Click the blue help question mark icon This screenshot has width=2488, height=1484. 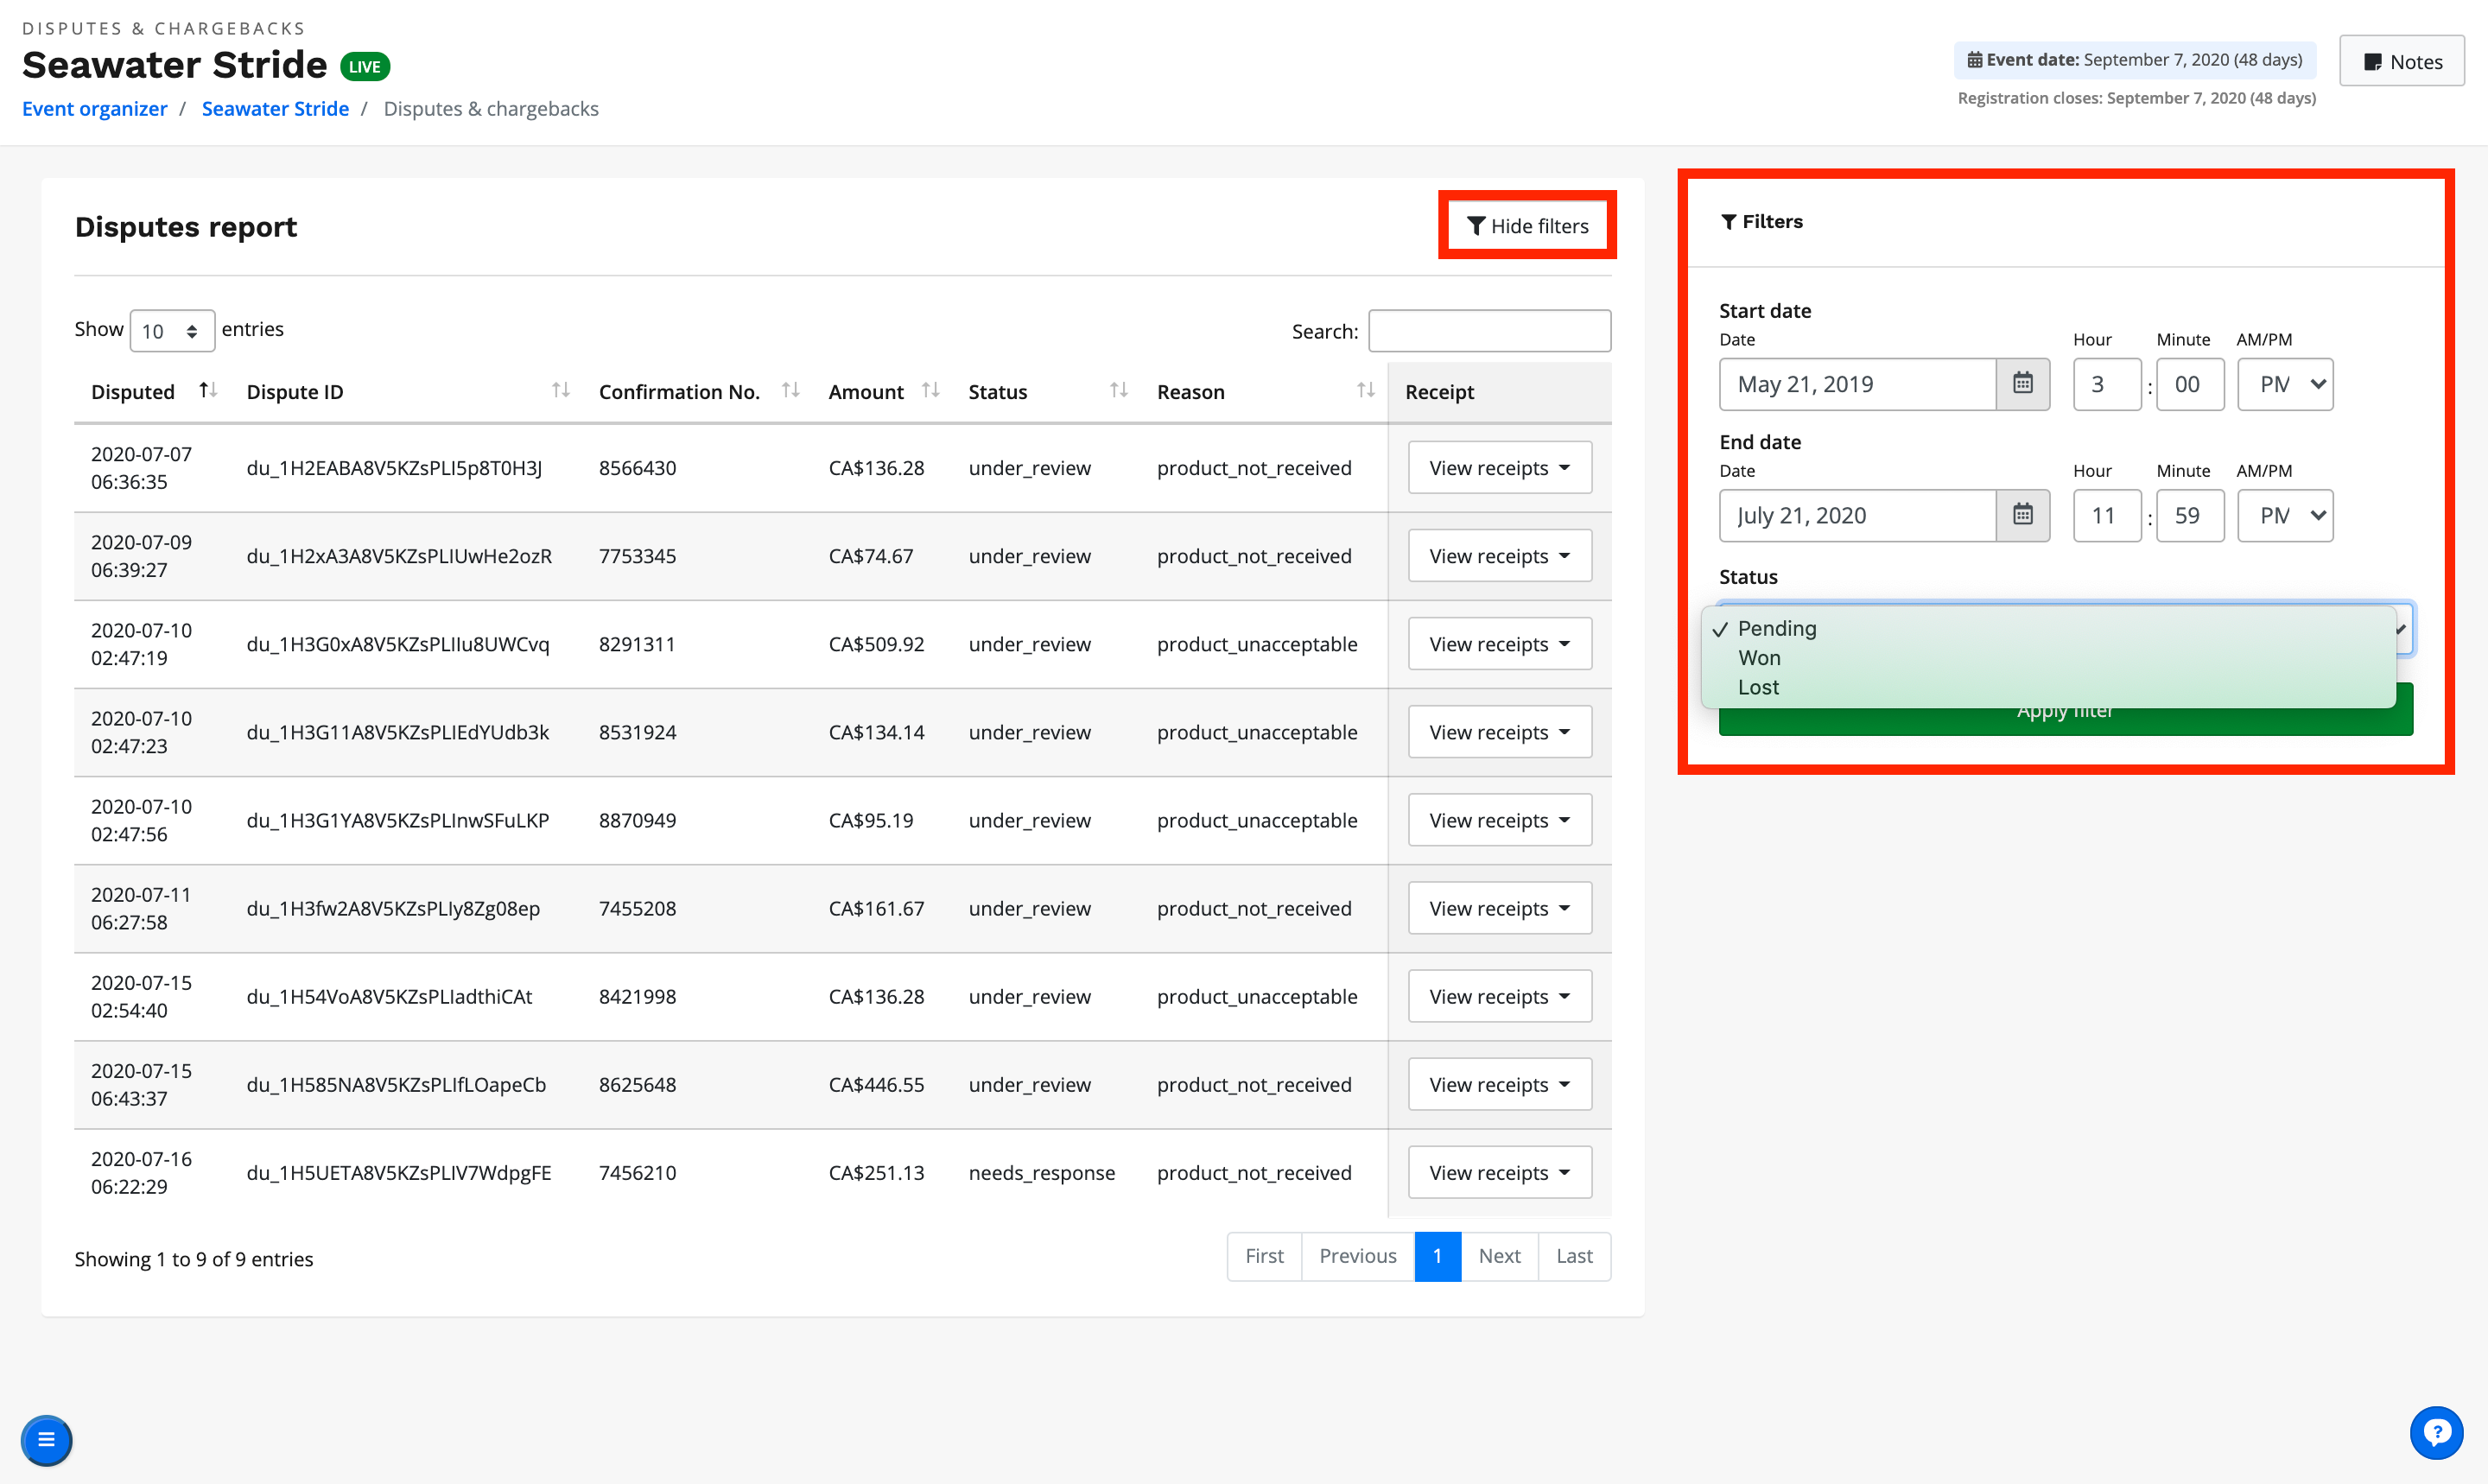pos(2436,1432)
